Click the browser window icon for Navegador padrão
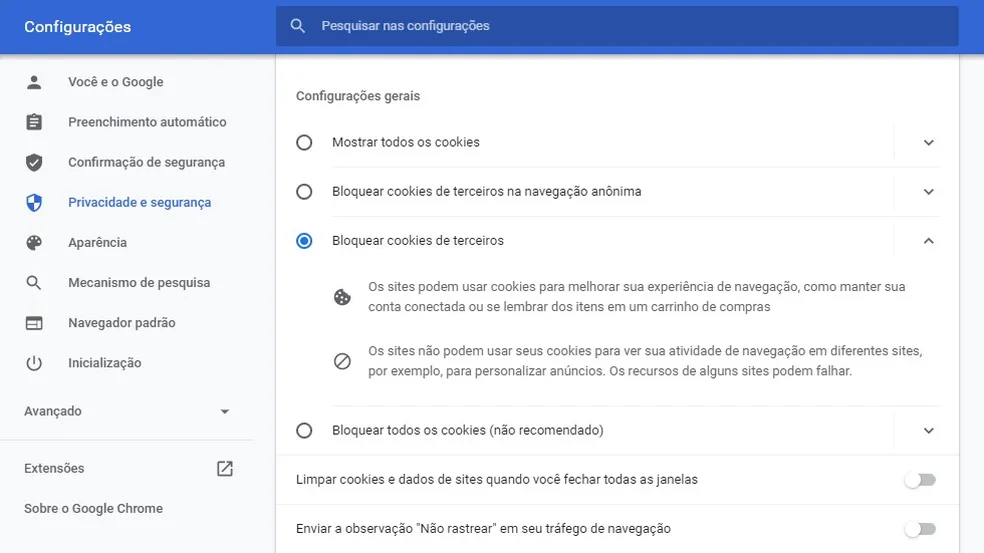The image size is (984, 553). [34, 323]
